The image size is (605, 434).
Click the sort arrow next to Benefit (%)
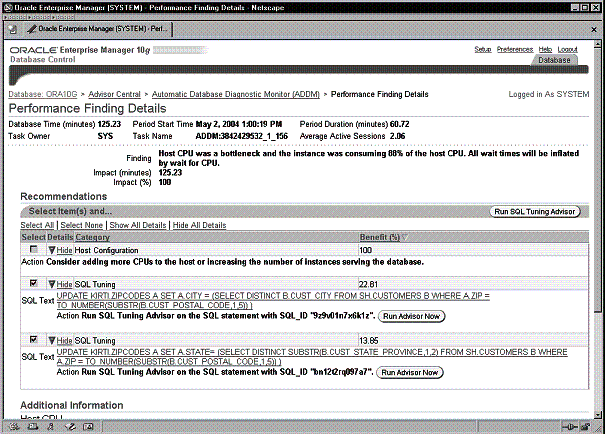pos(405,237)
